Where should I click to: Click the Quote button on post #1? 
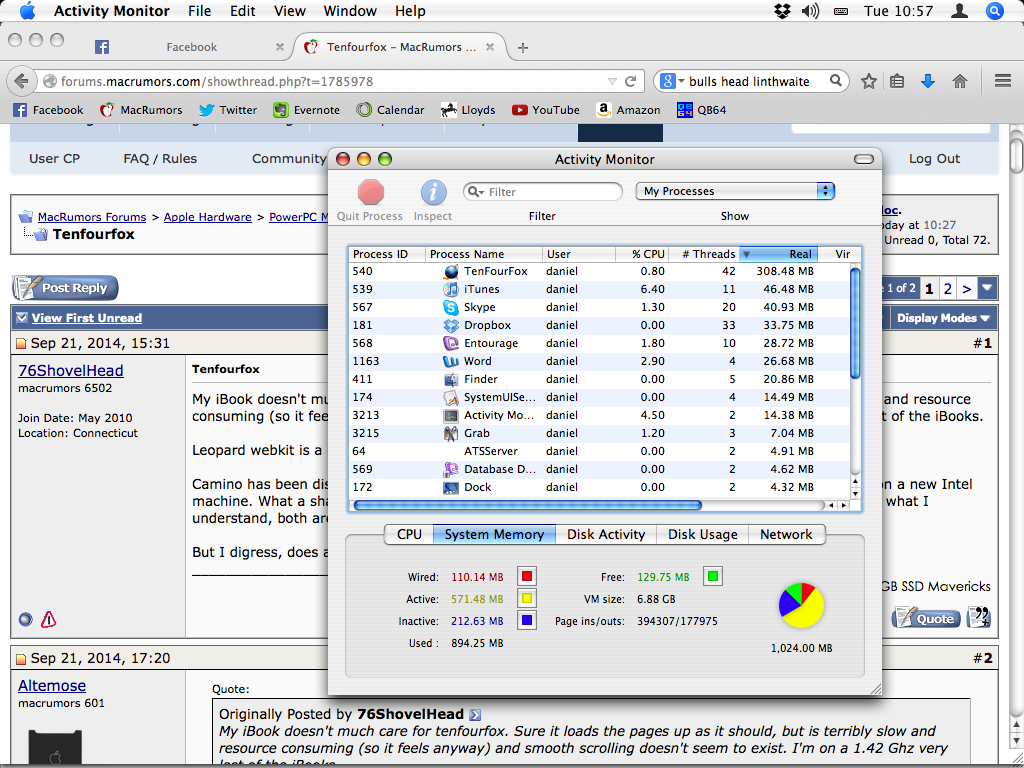[927, 618]
